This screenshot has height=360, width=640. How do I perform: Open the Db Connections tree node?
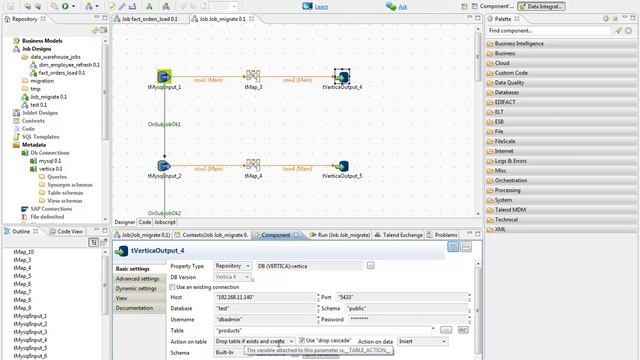click(x=50, y=153)
